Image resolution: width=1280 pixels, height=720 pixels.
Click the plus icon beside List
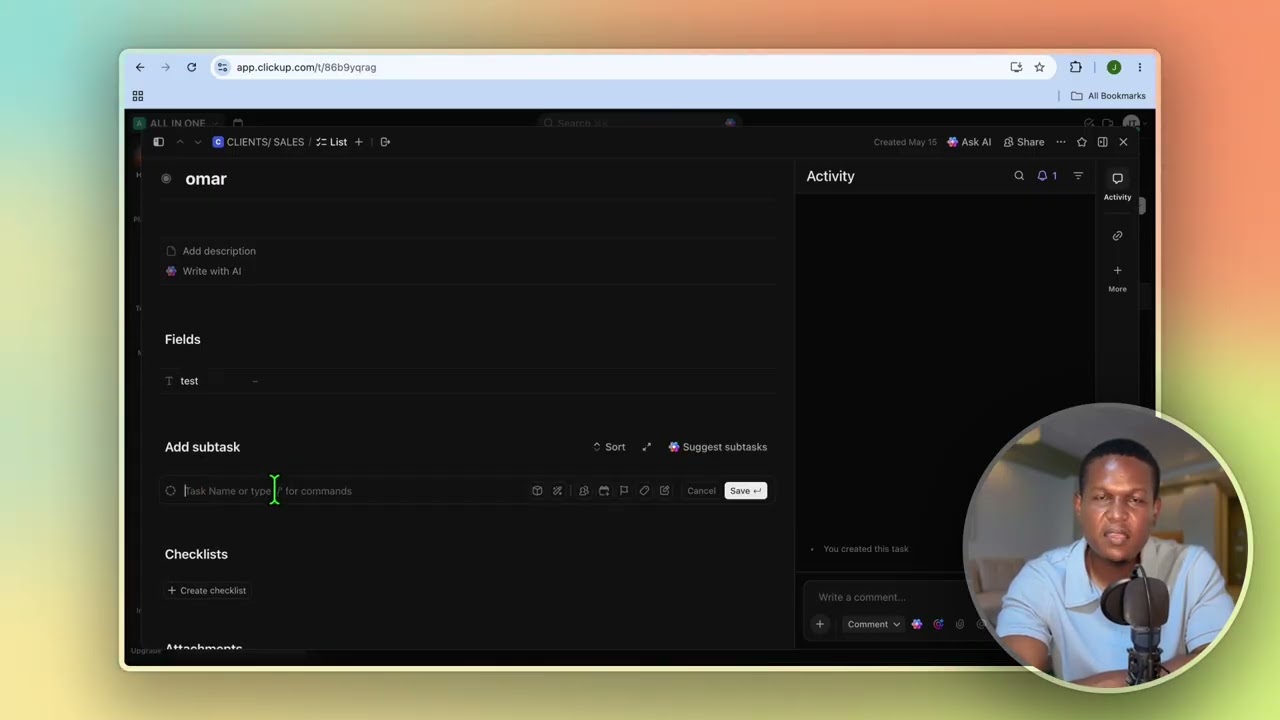(359, 142)
